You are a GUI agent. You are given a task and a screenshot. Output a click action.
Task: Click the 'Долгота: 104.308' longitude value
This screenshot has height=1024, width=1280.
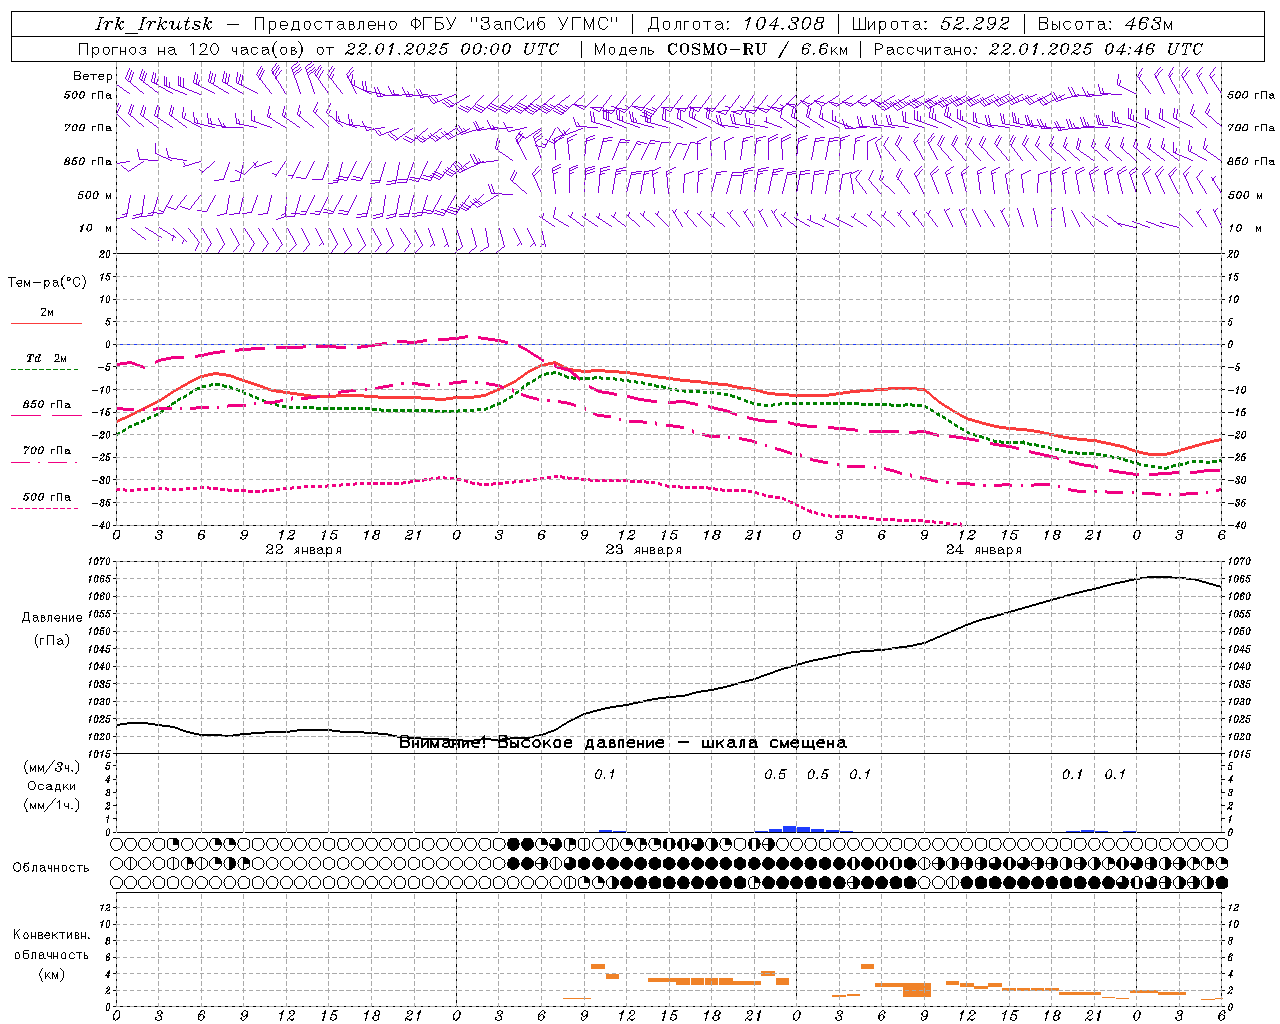736,24
